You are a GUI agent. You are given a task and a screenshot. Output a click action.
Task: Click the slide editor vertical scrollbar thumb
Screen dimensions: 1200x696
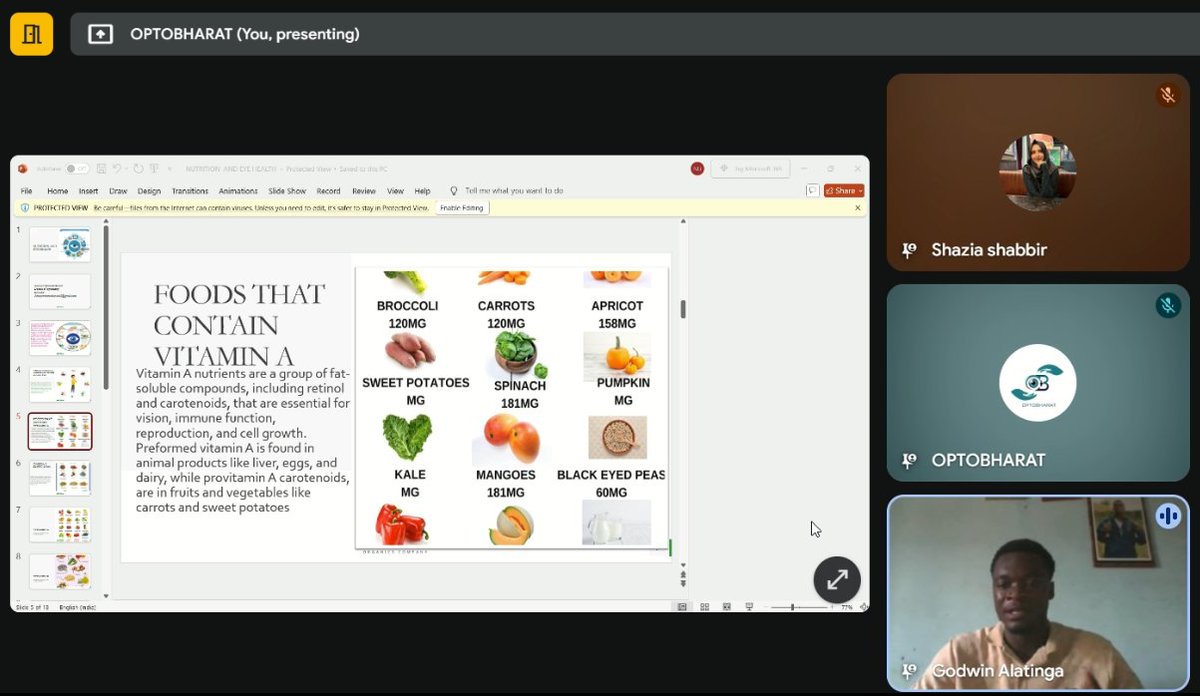pos(683,310)
